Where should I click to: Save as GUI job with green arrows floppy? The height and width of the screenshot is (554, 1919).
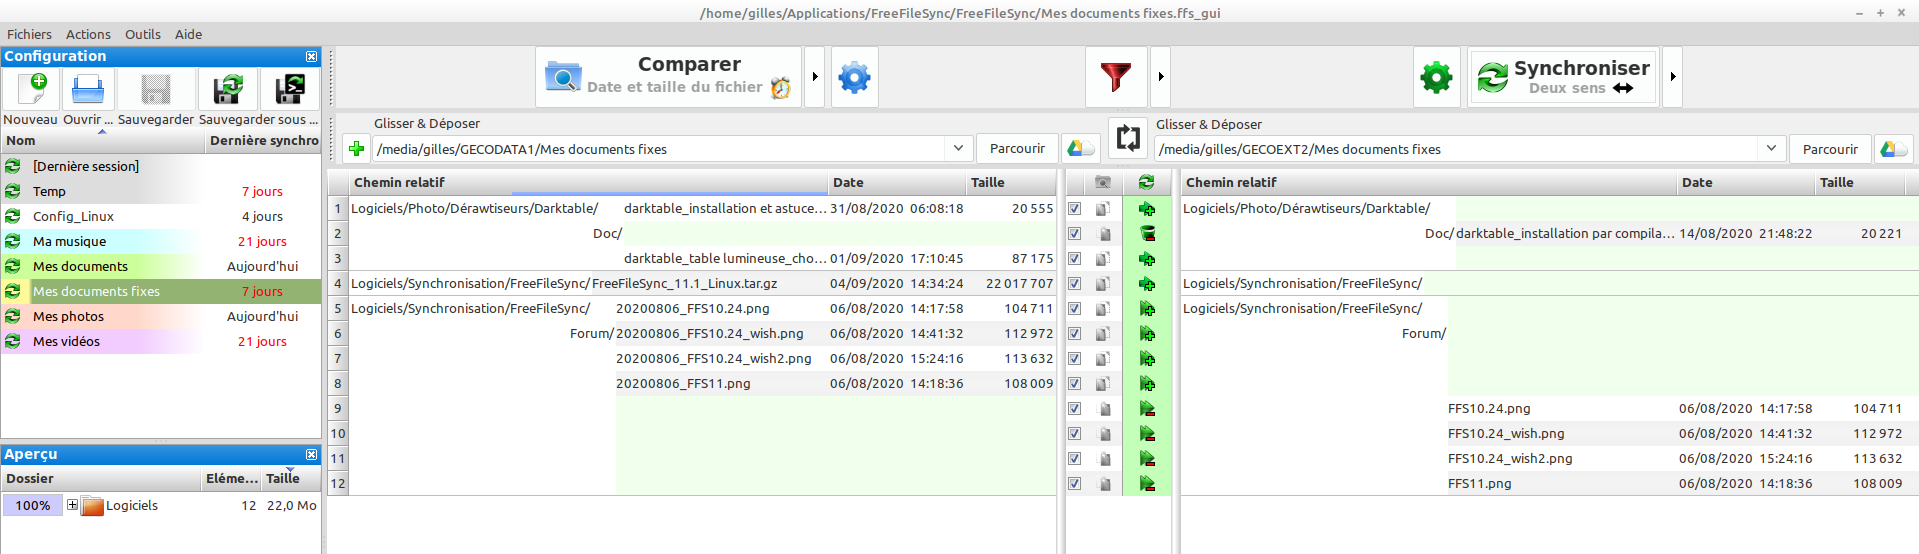click(x=228, y=89)
